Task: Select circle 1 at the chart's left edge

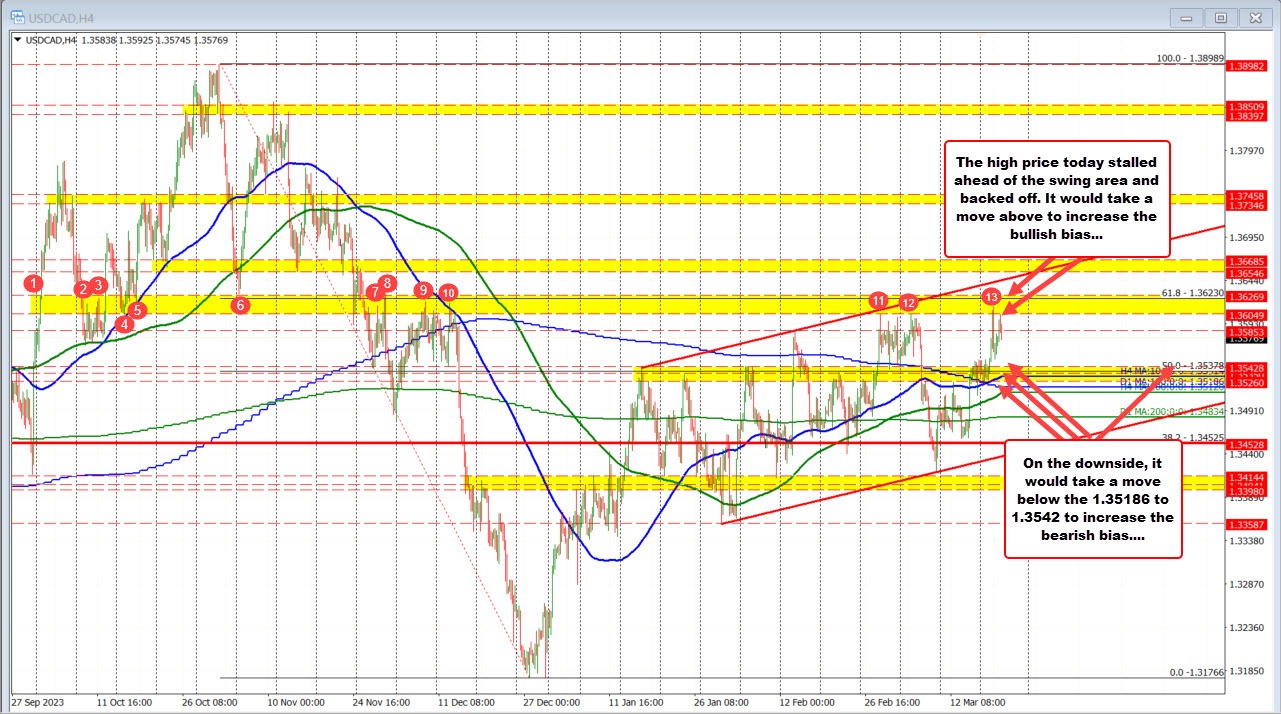Action: pos(32,283)
